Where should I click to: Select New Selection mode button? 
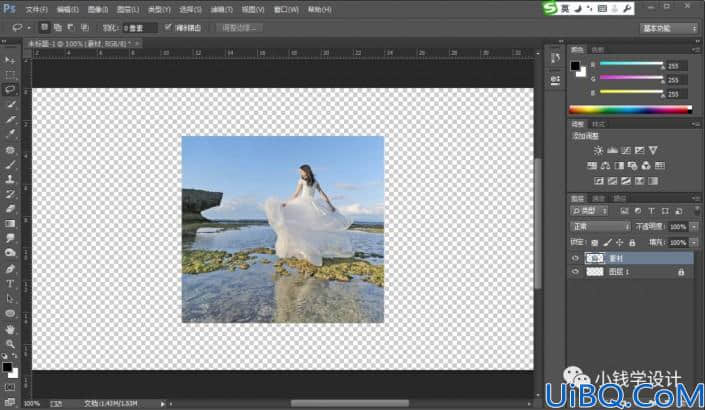pos(45,27)
